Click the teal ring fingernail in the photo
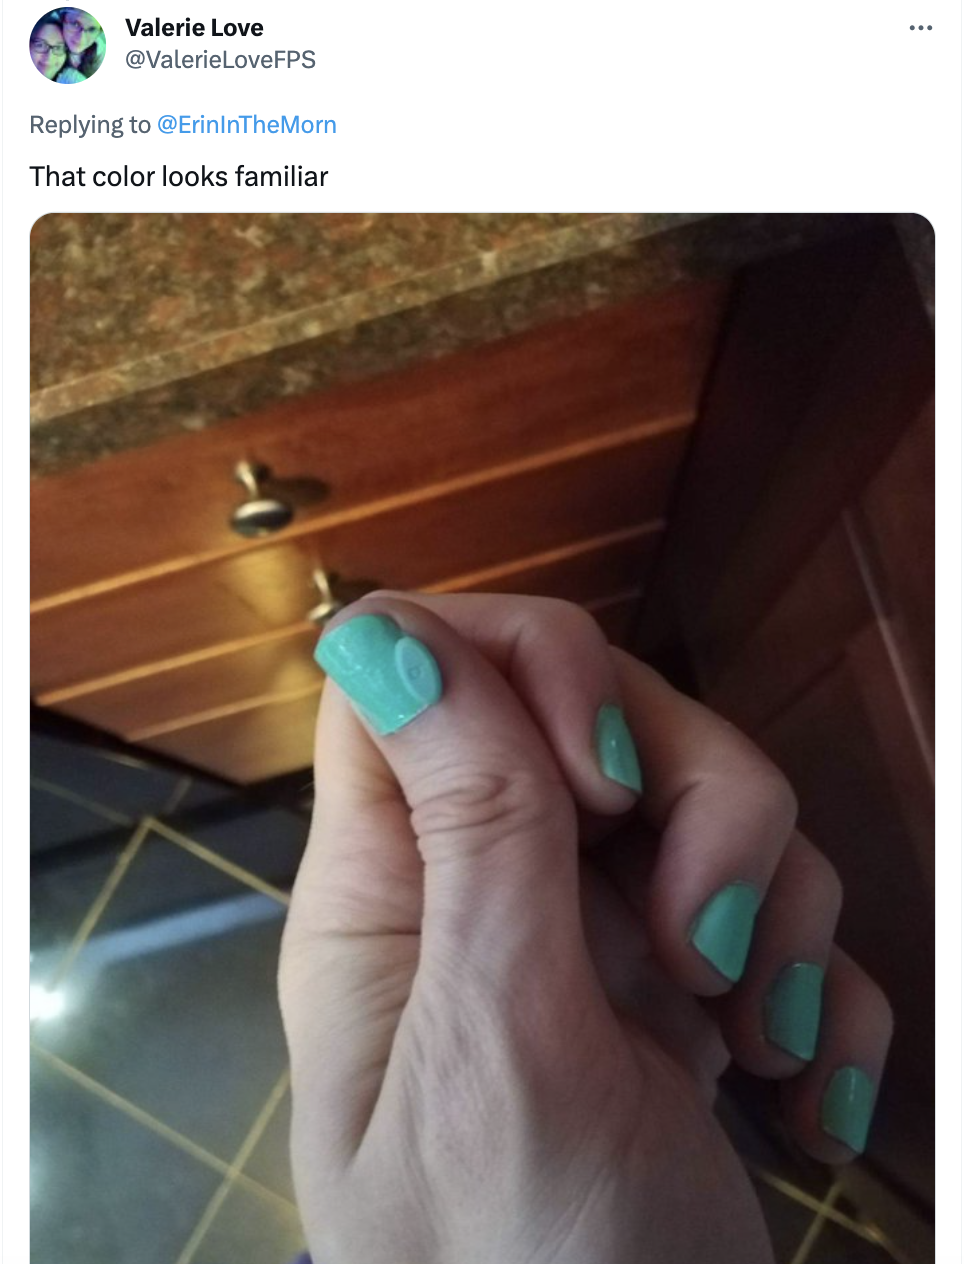The width and height of the screenshot is (964, 1264). [794, 1011]
